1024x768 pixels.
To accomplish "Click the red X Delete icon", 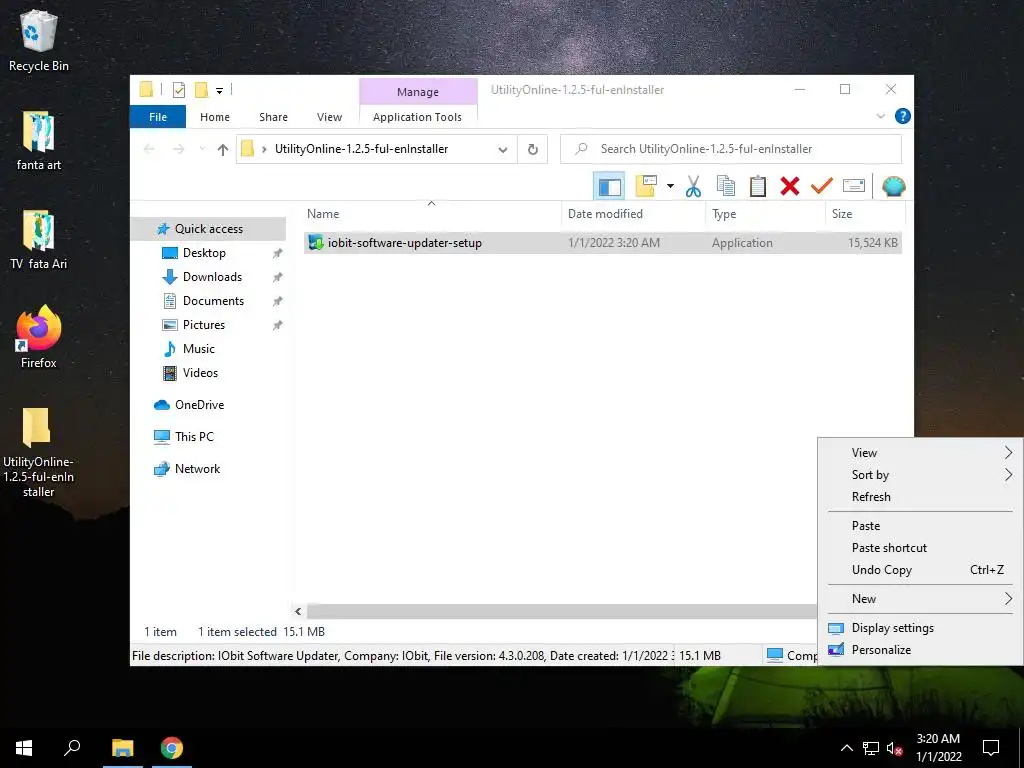I will point(790,186).
